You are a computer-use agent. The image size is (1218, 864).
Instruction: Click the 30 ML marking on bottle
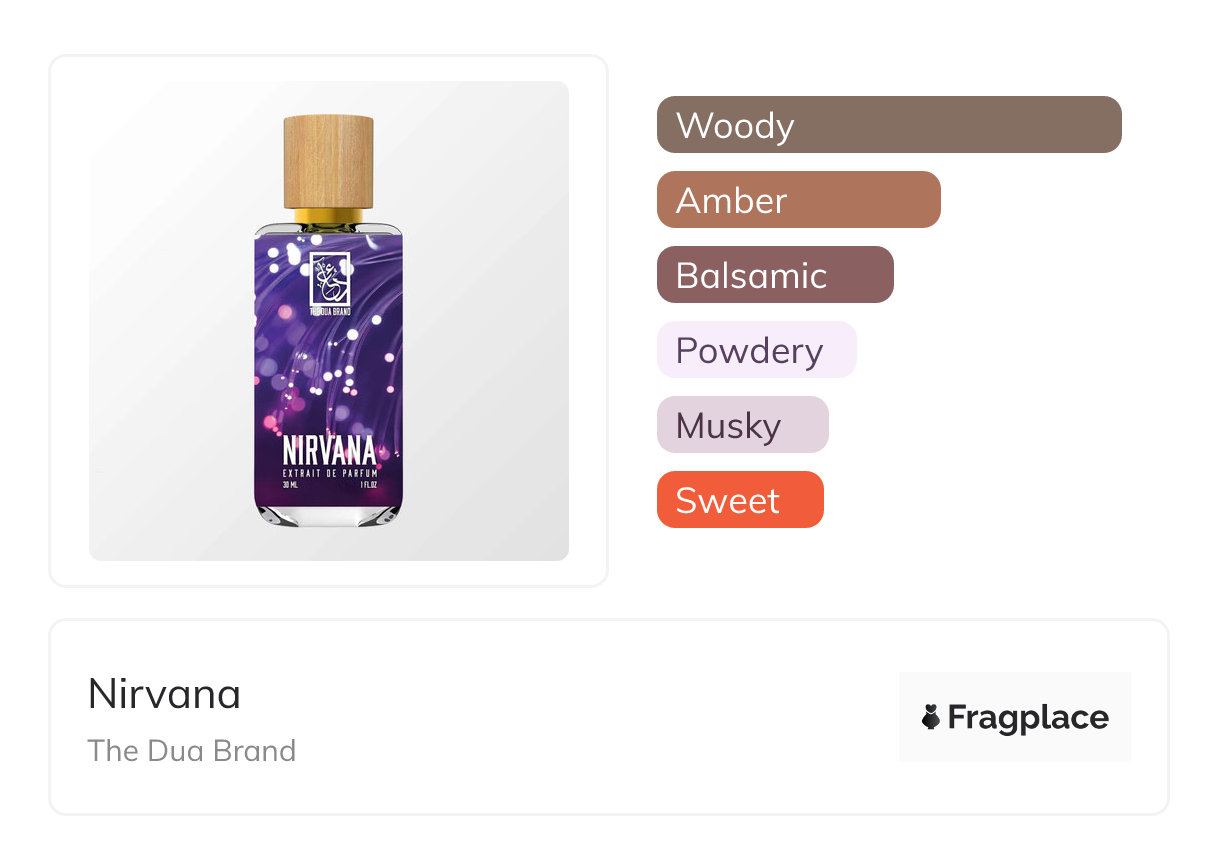pyautogui.click(x=290, y=486)
